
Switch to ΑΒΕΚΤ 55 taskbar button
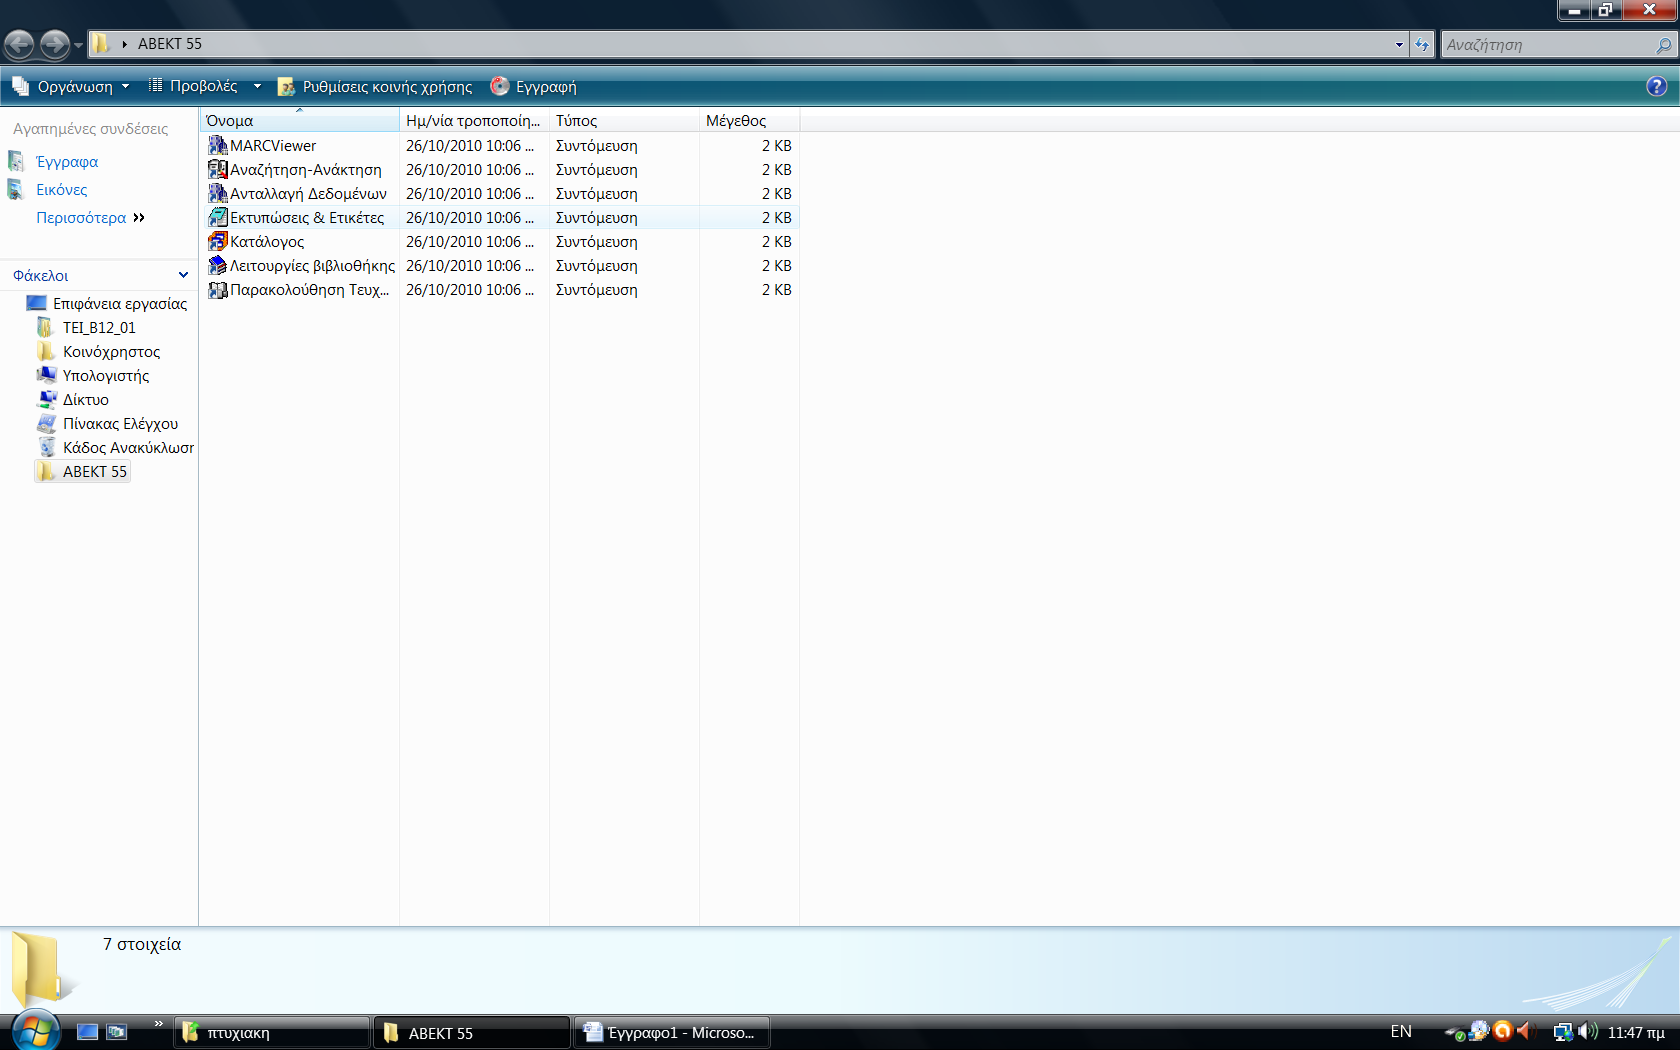point(471,1033)
